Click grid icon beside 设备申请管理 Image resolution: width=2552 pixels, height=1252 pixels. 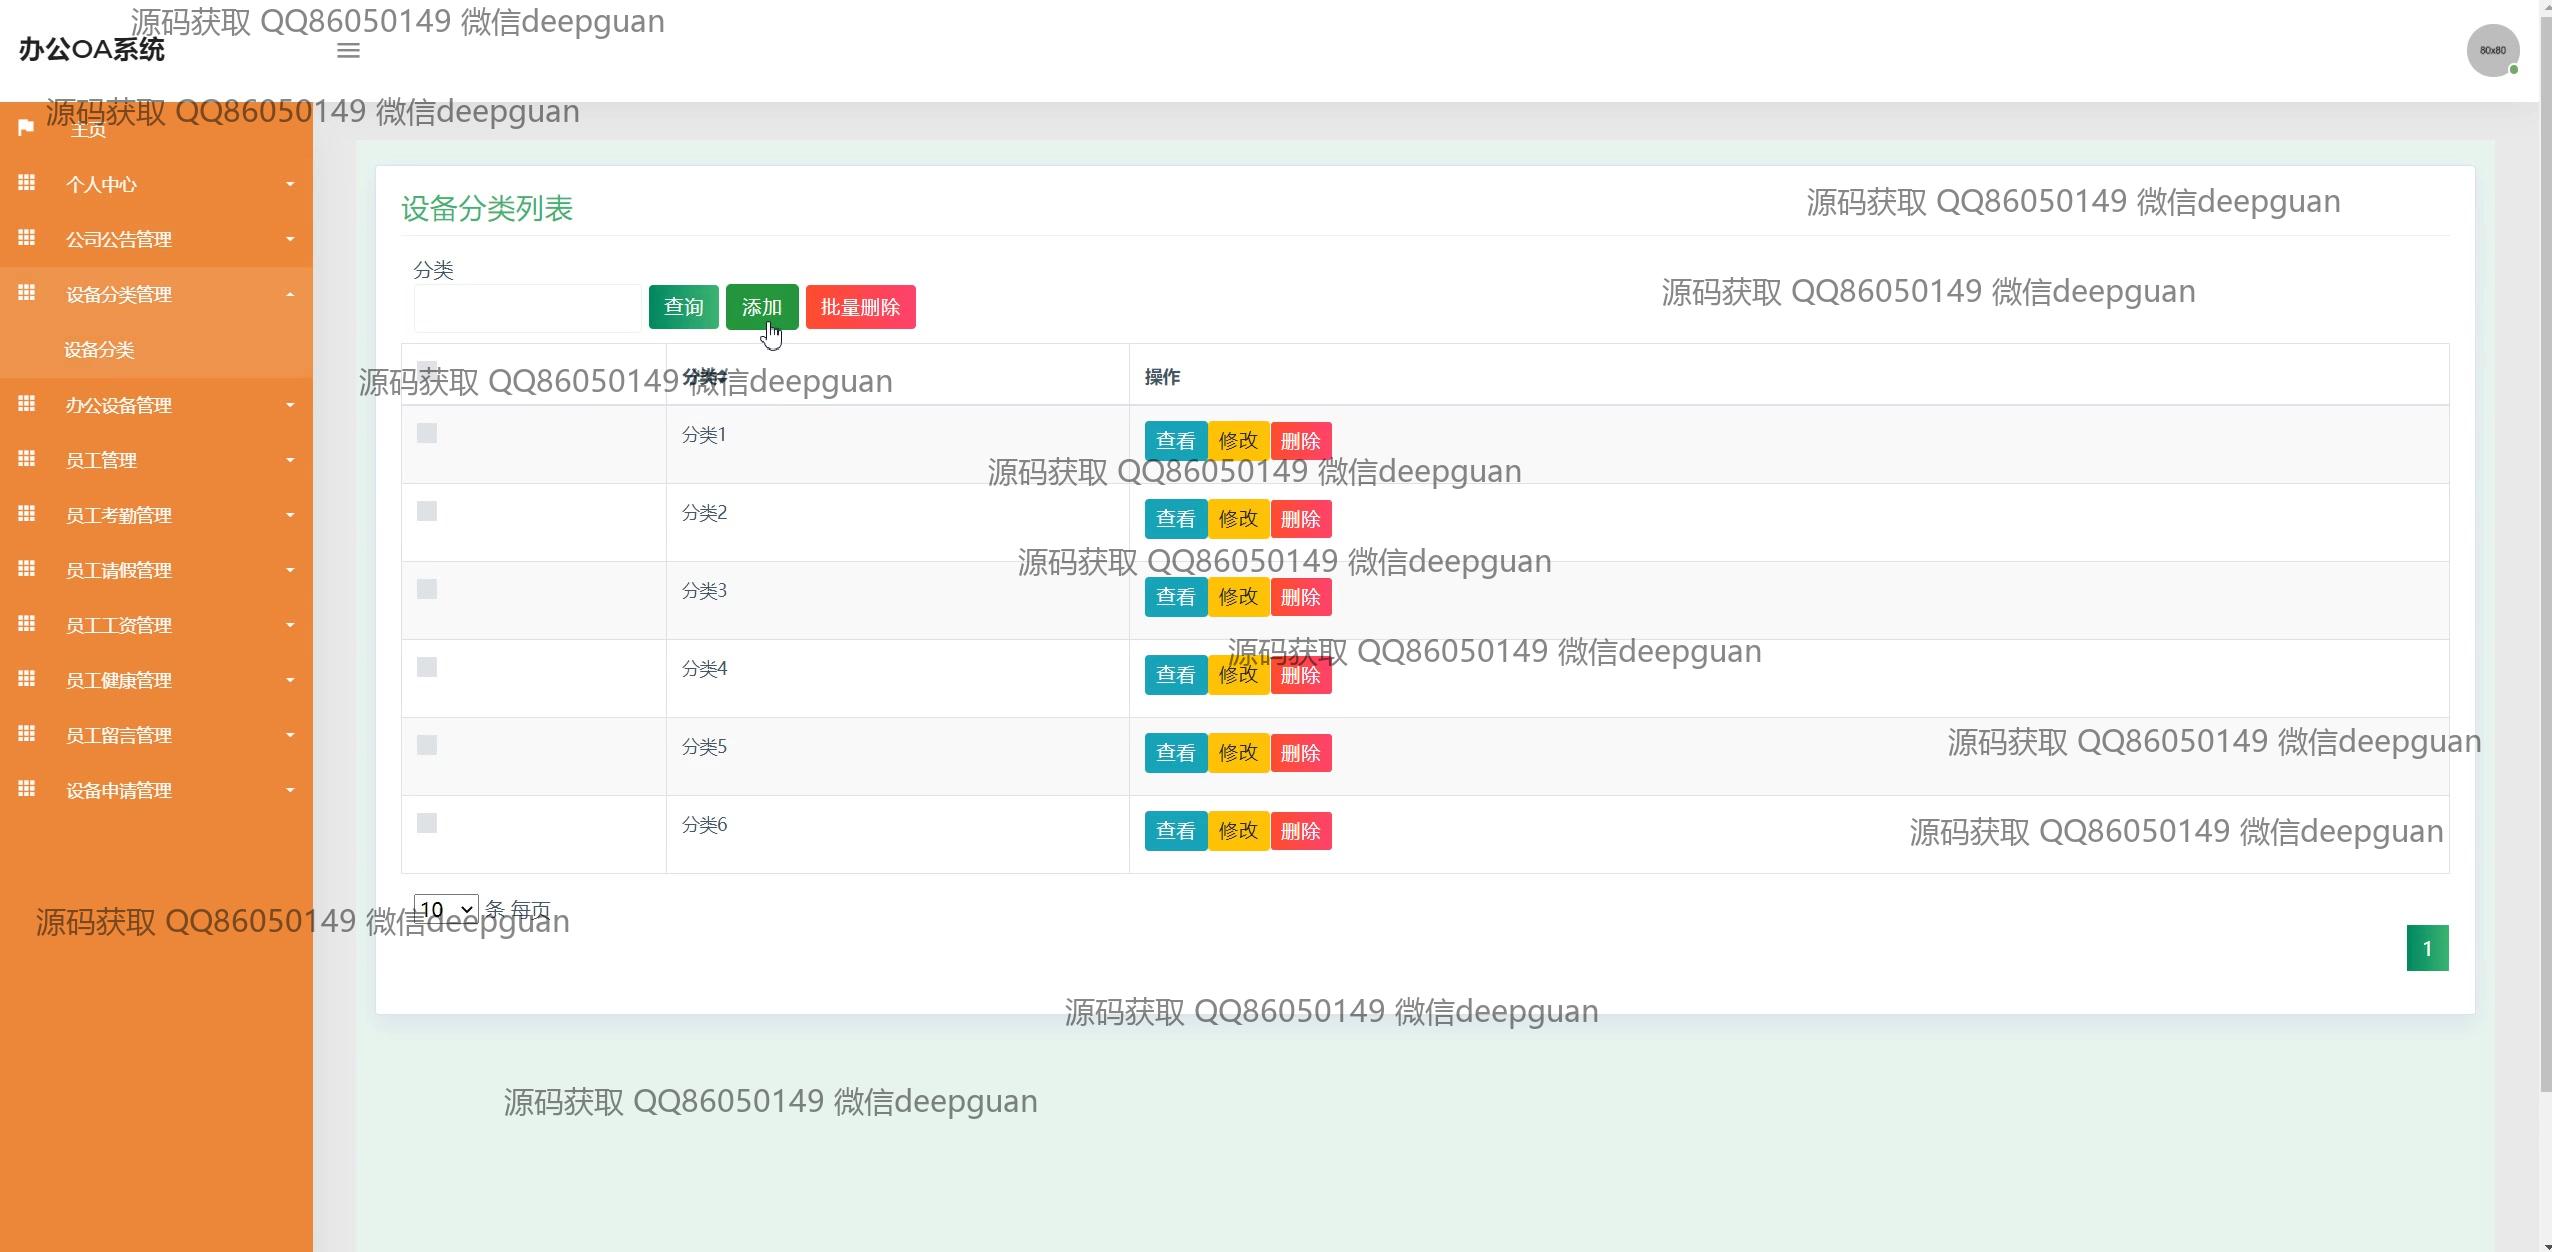coord(27,789)
